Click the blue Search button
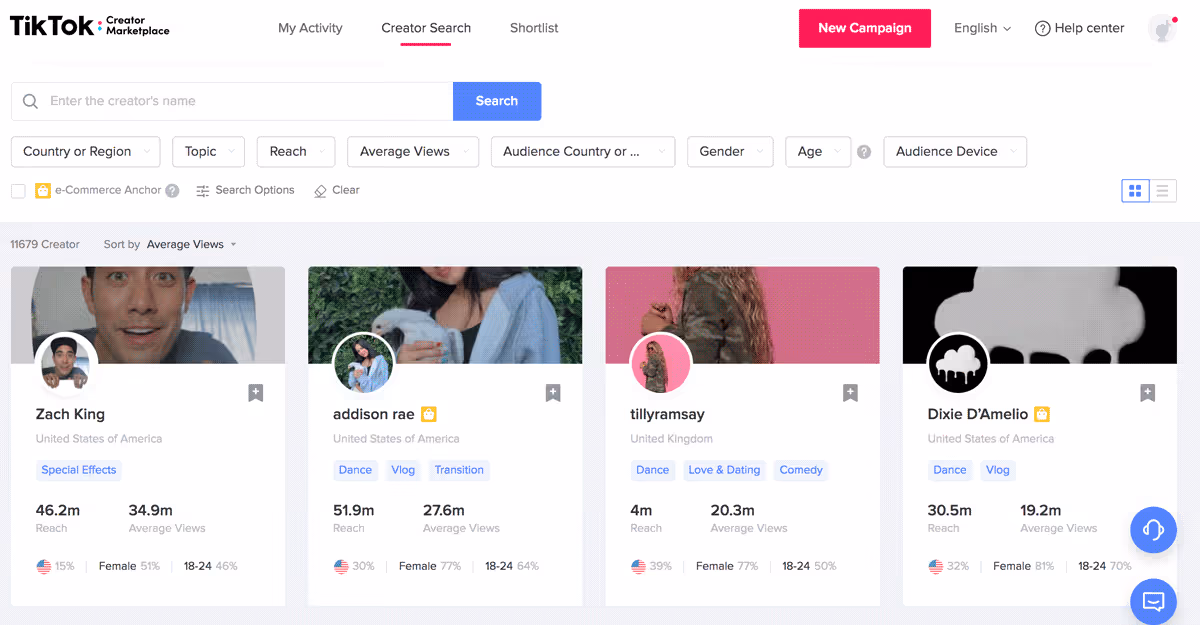 (x=497, y=101)
